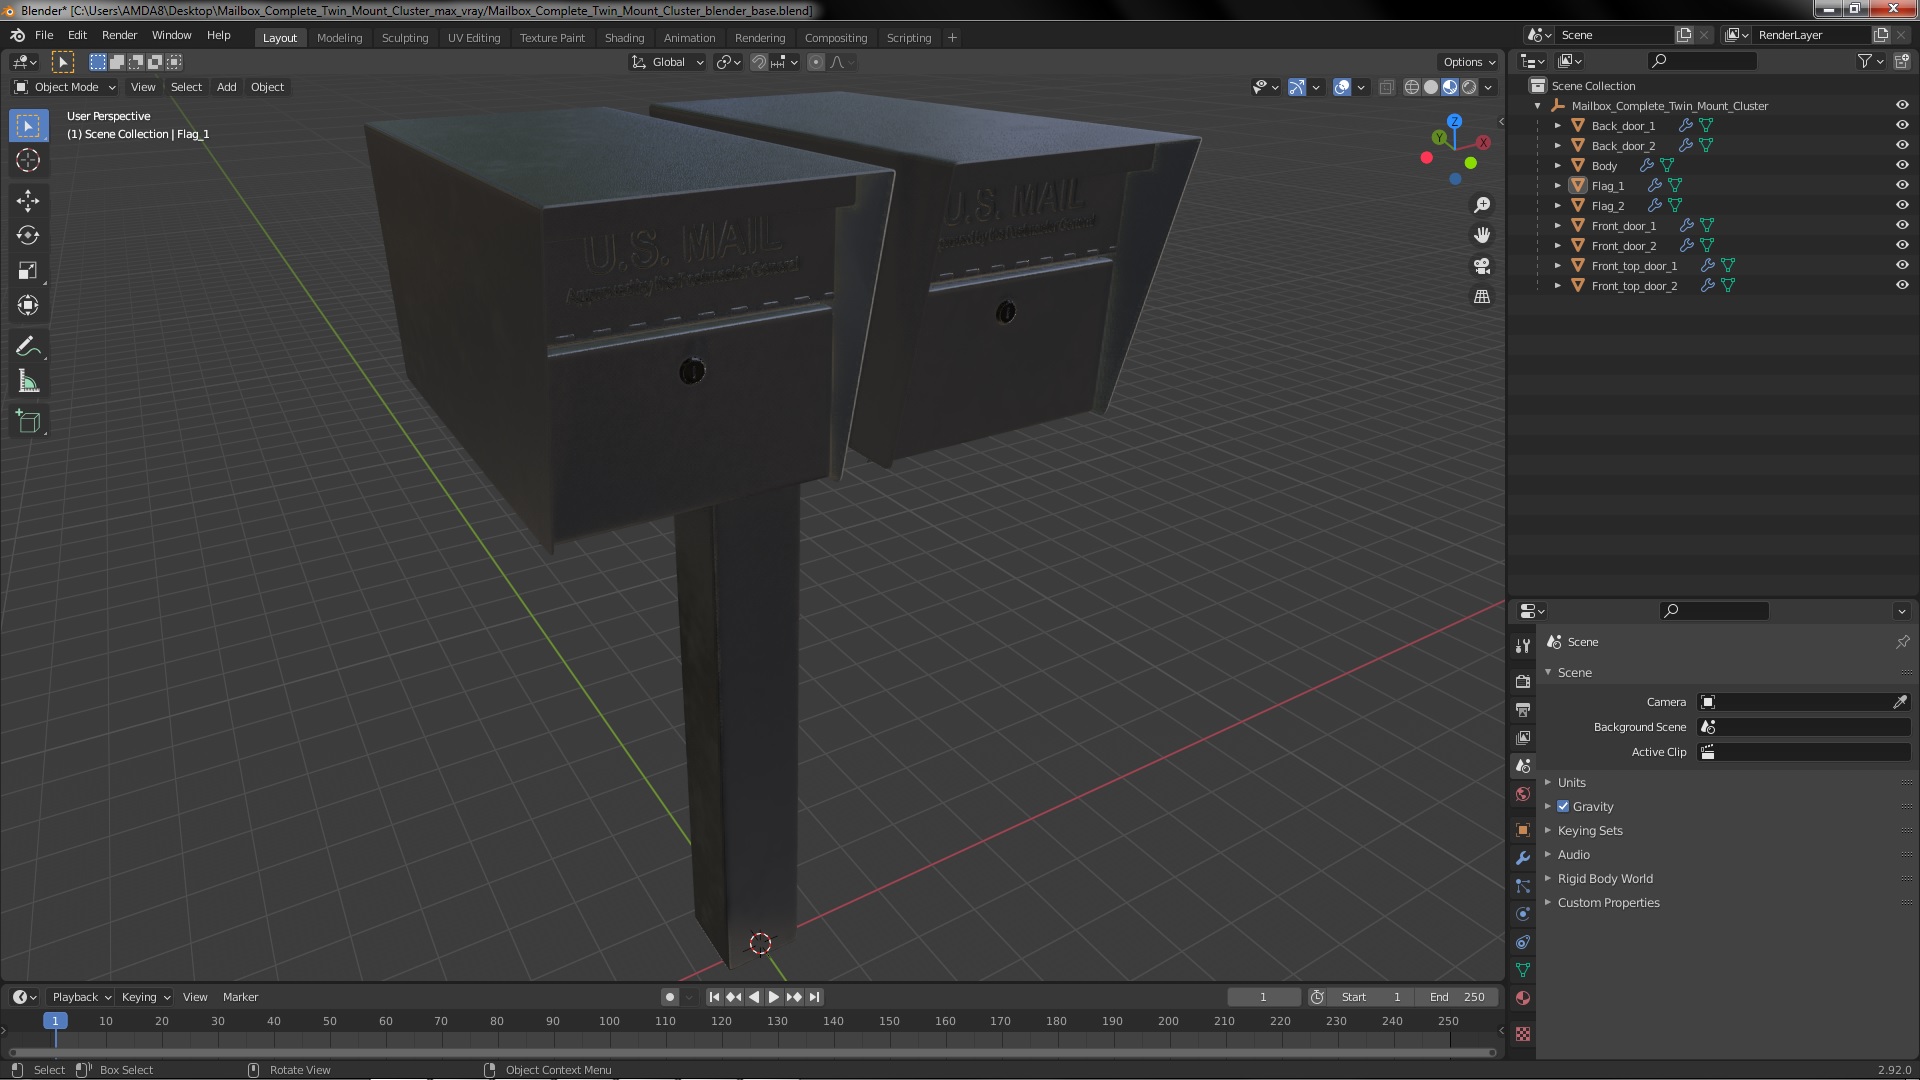1920x1080 pixels.
Task: Select Front_top_door_1 in the outliner
Action: [1634, 265]
